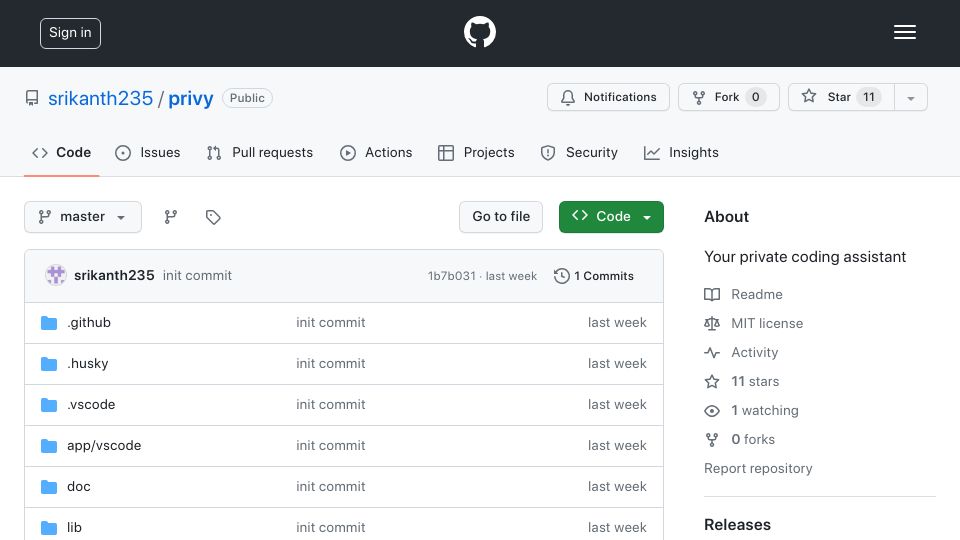Open the lib folder
The image size is (960, 540).
(x=74, y=528)
